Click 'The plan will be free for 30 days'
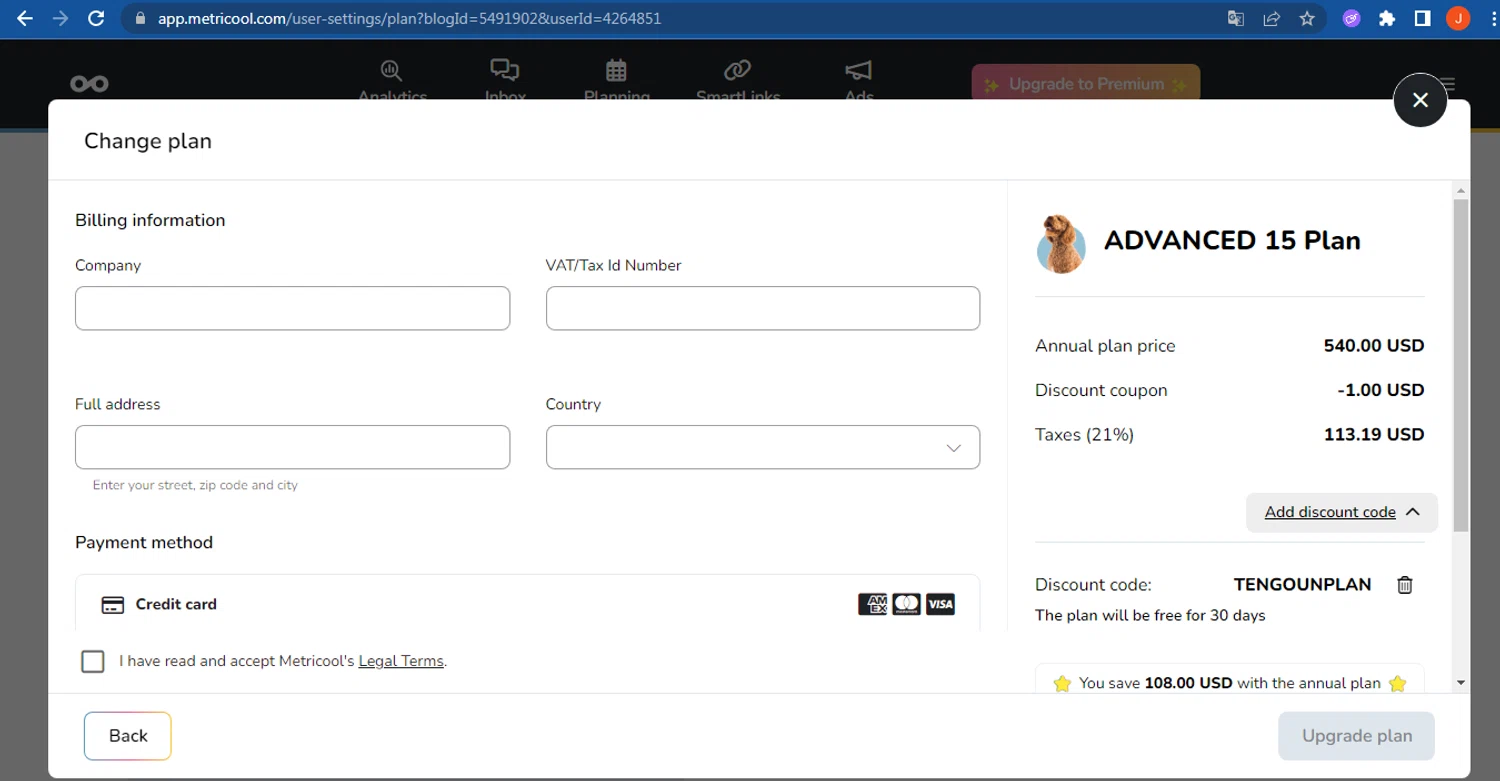The image size is (1500, 781). (x=1150, y=615)
